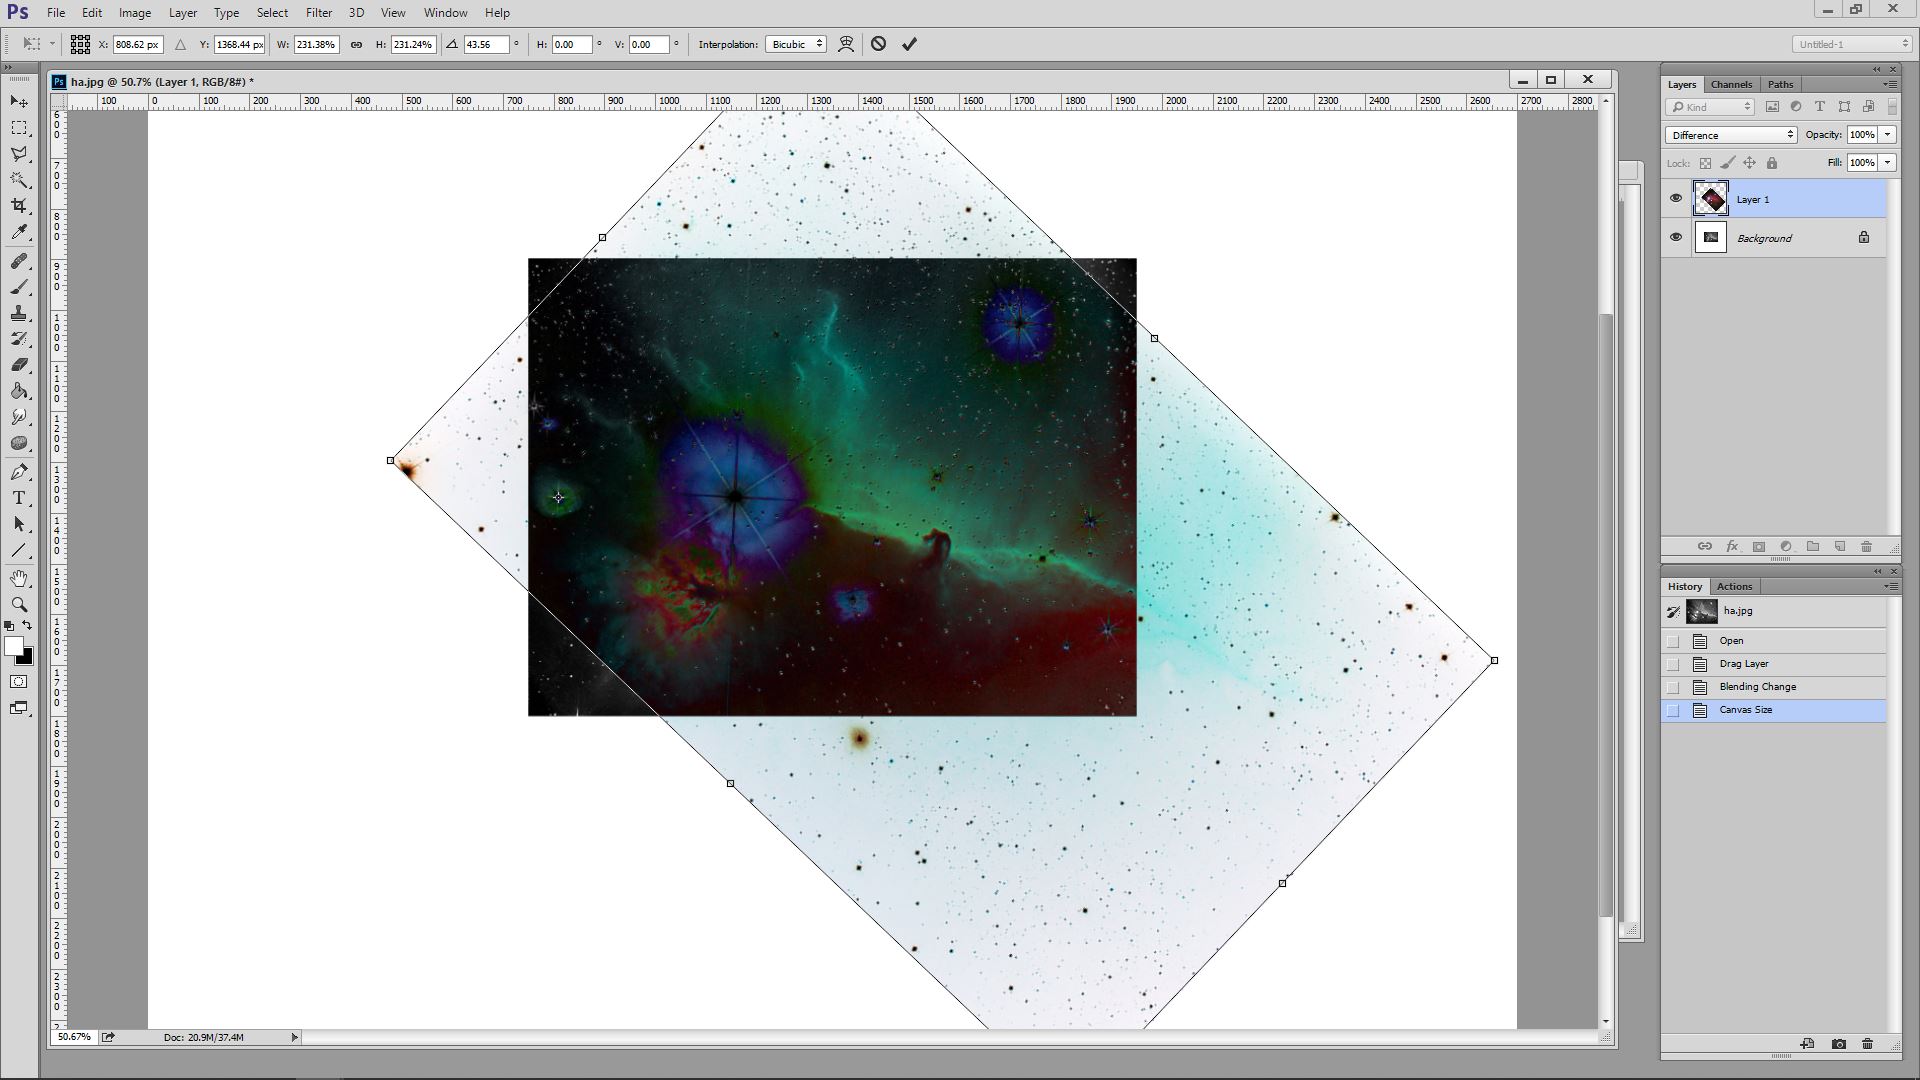
Task: Select the Polygonal Lasso tool
Action: pos(19,154)
